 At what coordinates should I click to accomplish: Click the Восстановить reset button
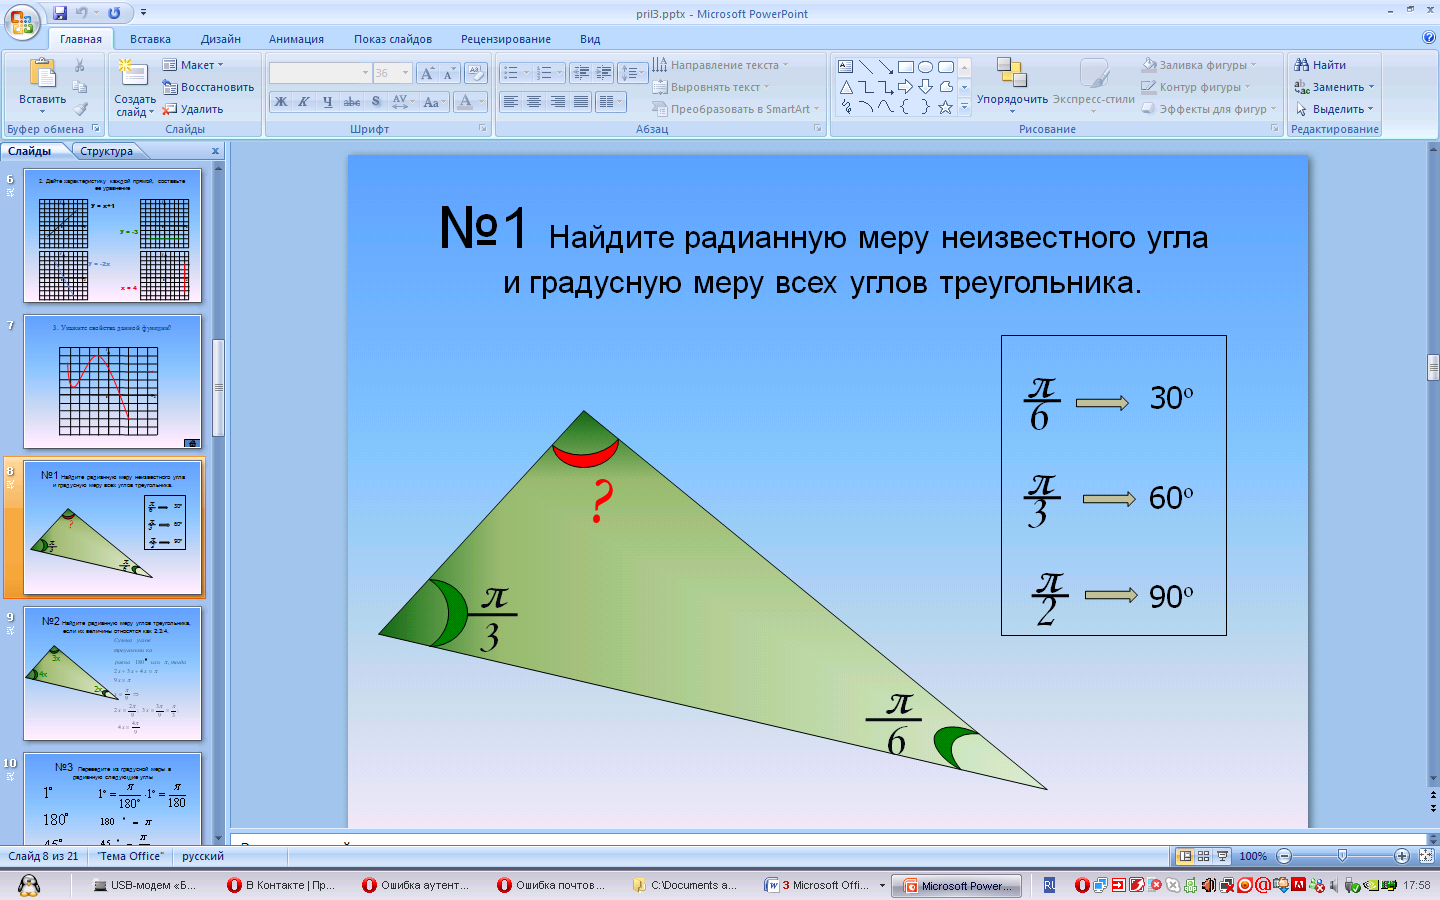click(208, 87)
